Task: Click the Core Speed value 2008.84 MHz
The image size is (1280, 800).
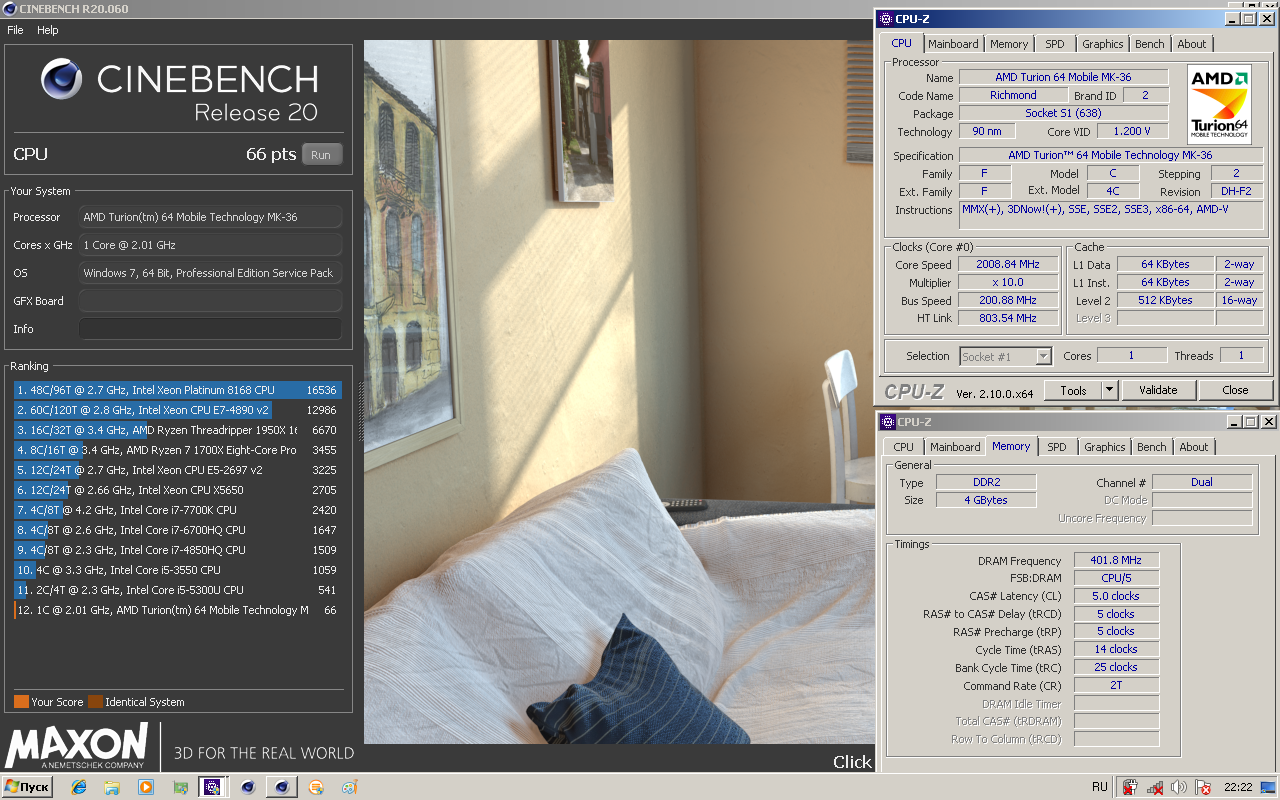Action: 1008,264
